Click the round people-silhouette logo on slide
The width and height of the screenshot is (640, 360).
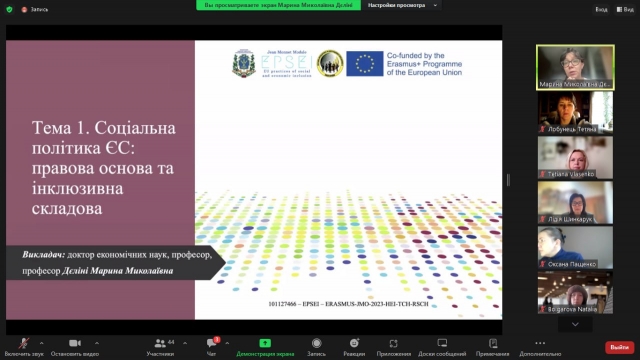coord(330,64)
